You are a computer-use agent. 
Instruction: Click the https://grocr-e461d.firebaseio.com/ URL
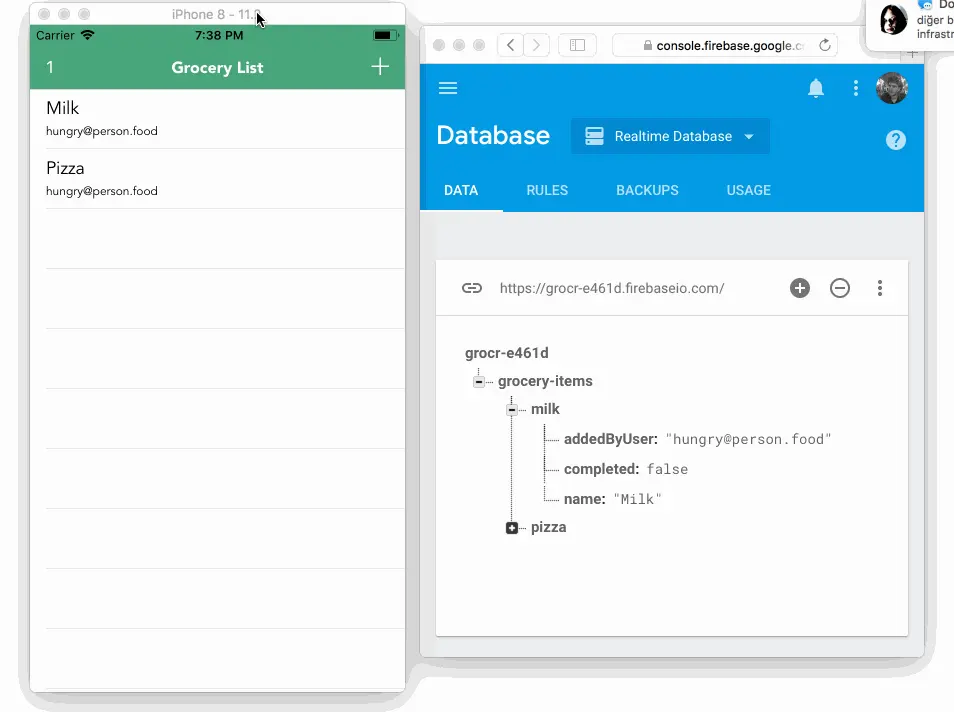click(611, 288)
